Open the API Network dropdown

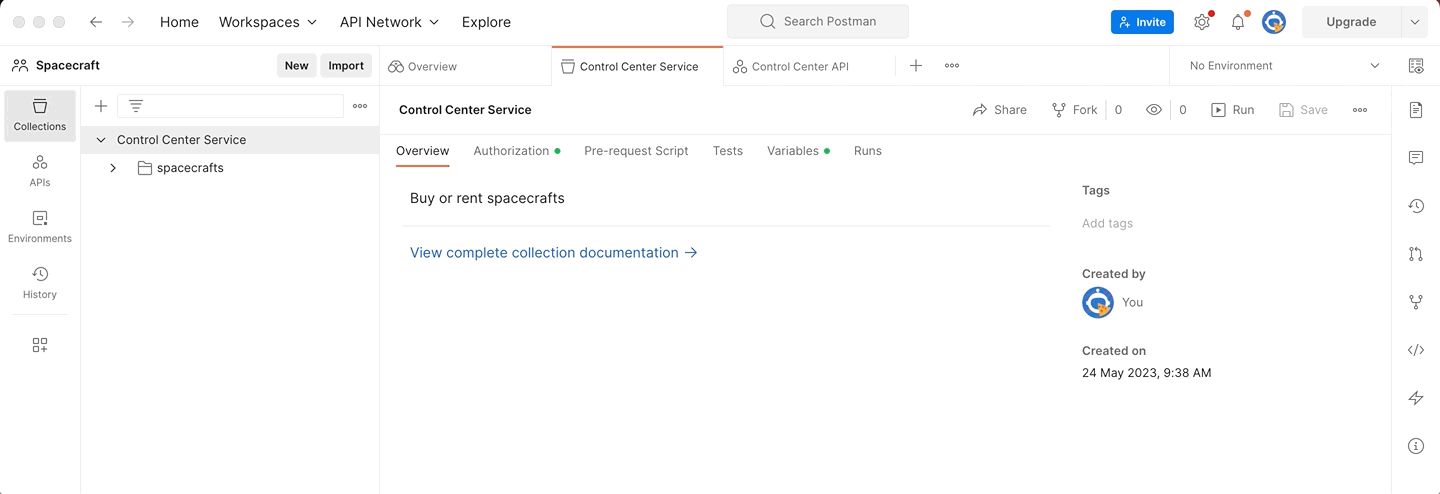pyautogui.click(x=390, y=22)
